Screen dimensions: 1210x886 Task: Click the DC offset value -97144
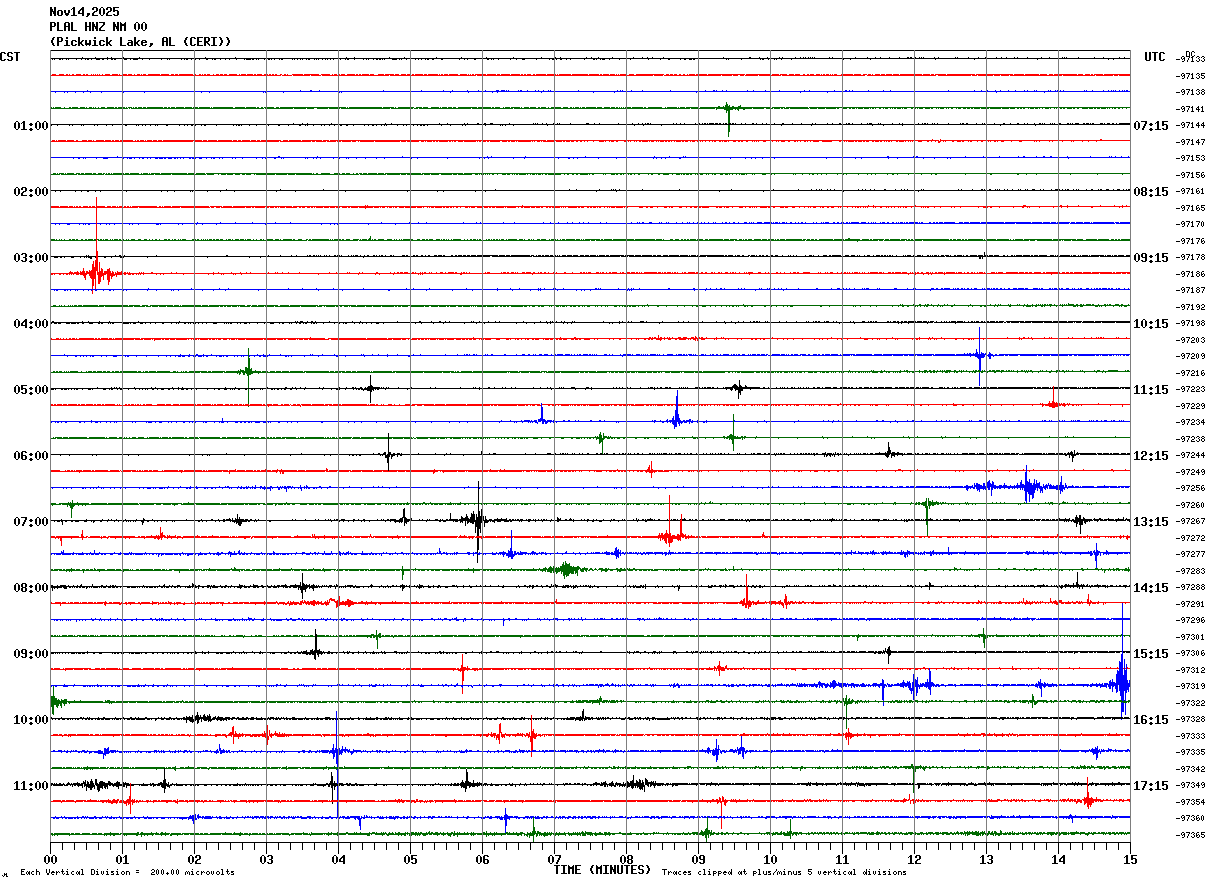1191,125
